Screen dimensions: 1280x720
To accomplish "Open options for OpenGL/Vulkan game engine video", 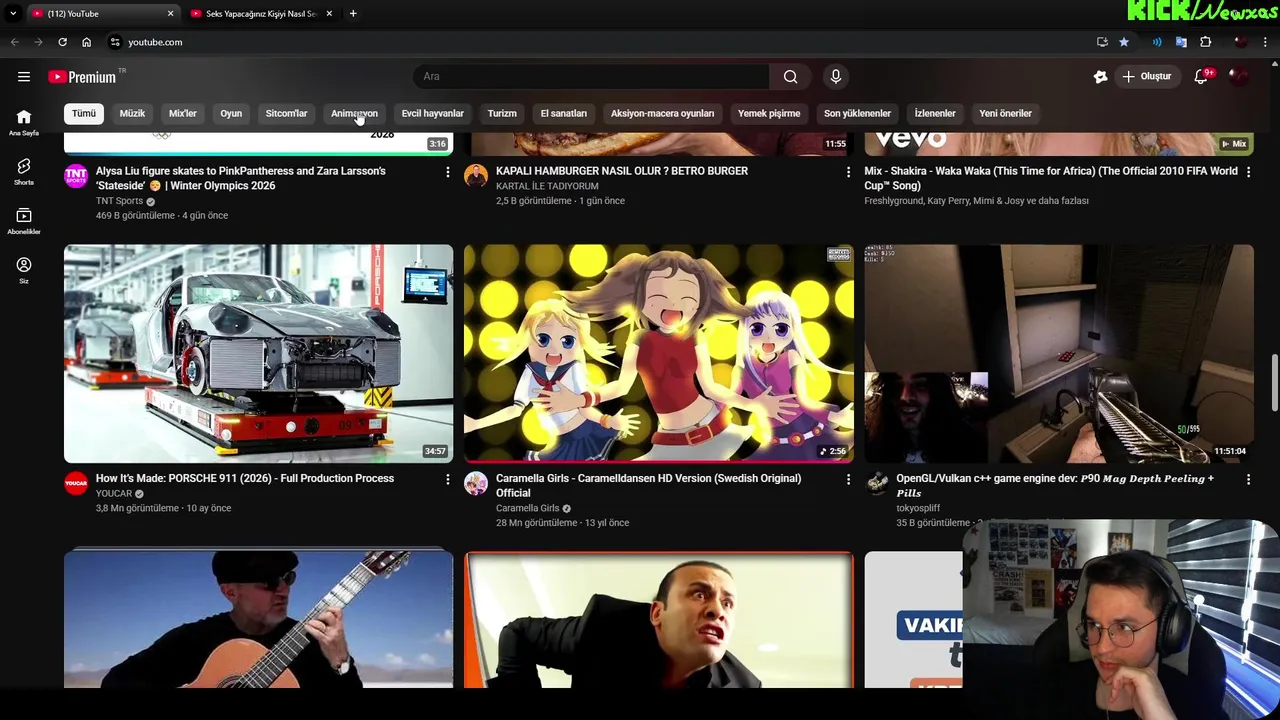I will pos(1248,479).
